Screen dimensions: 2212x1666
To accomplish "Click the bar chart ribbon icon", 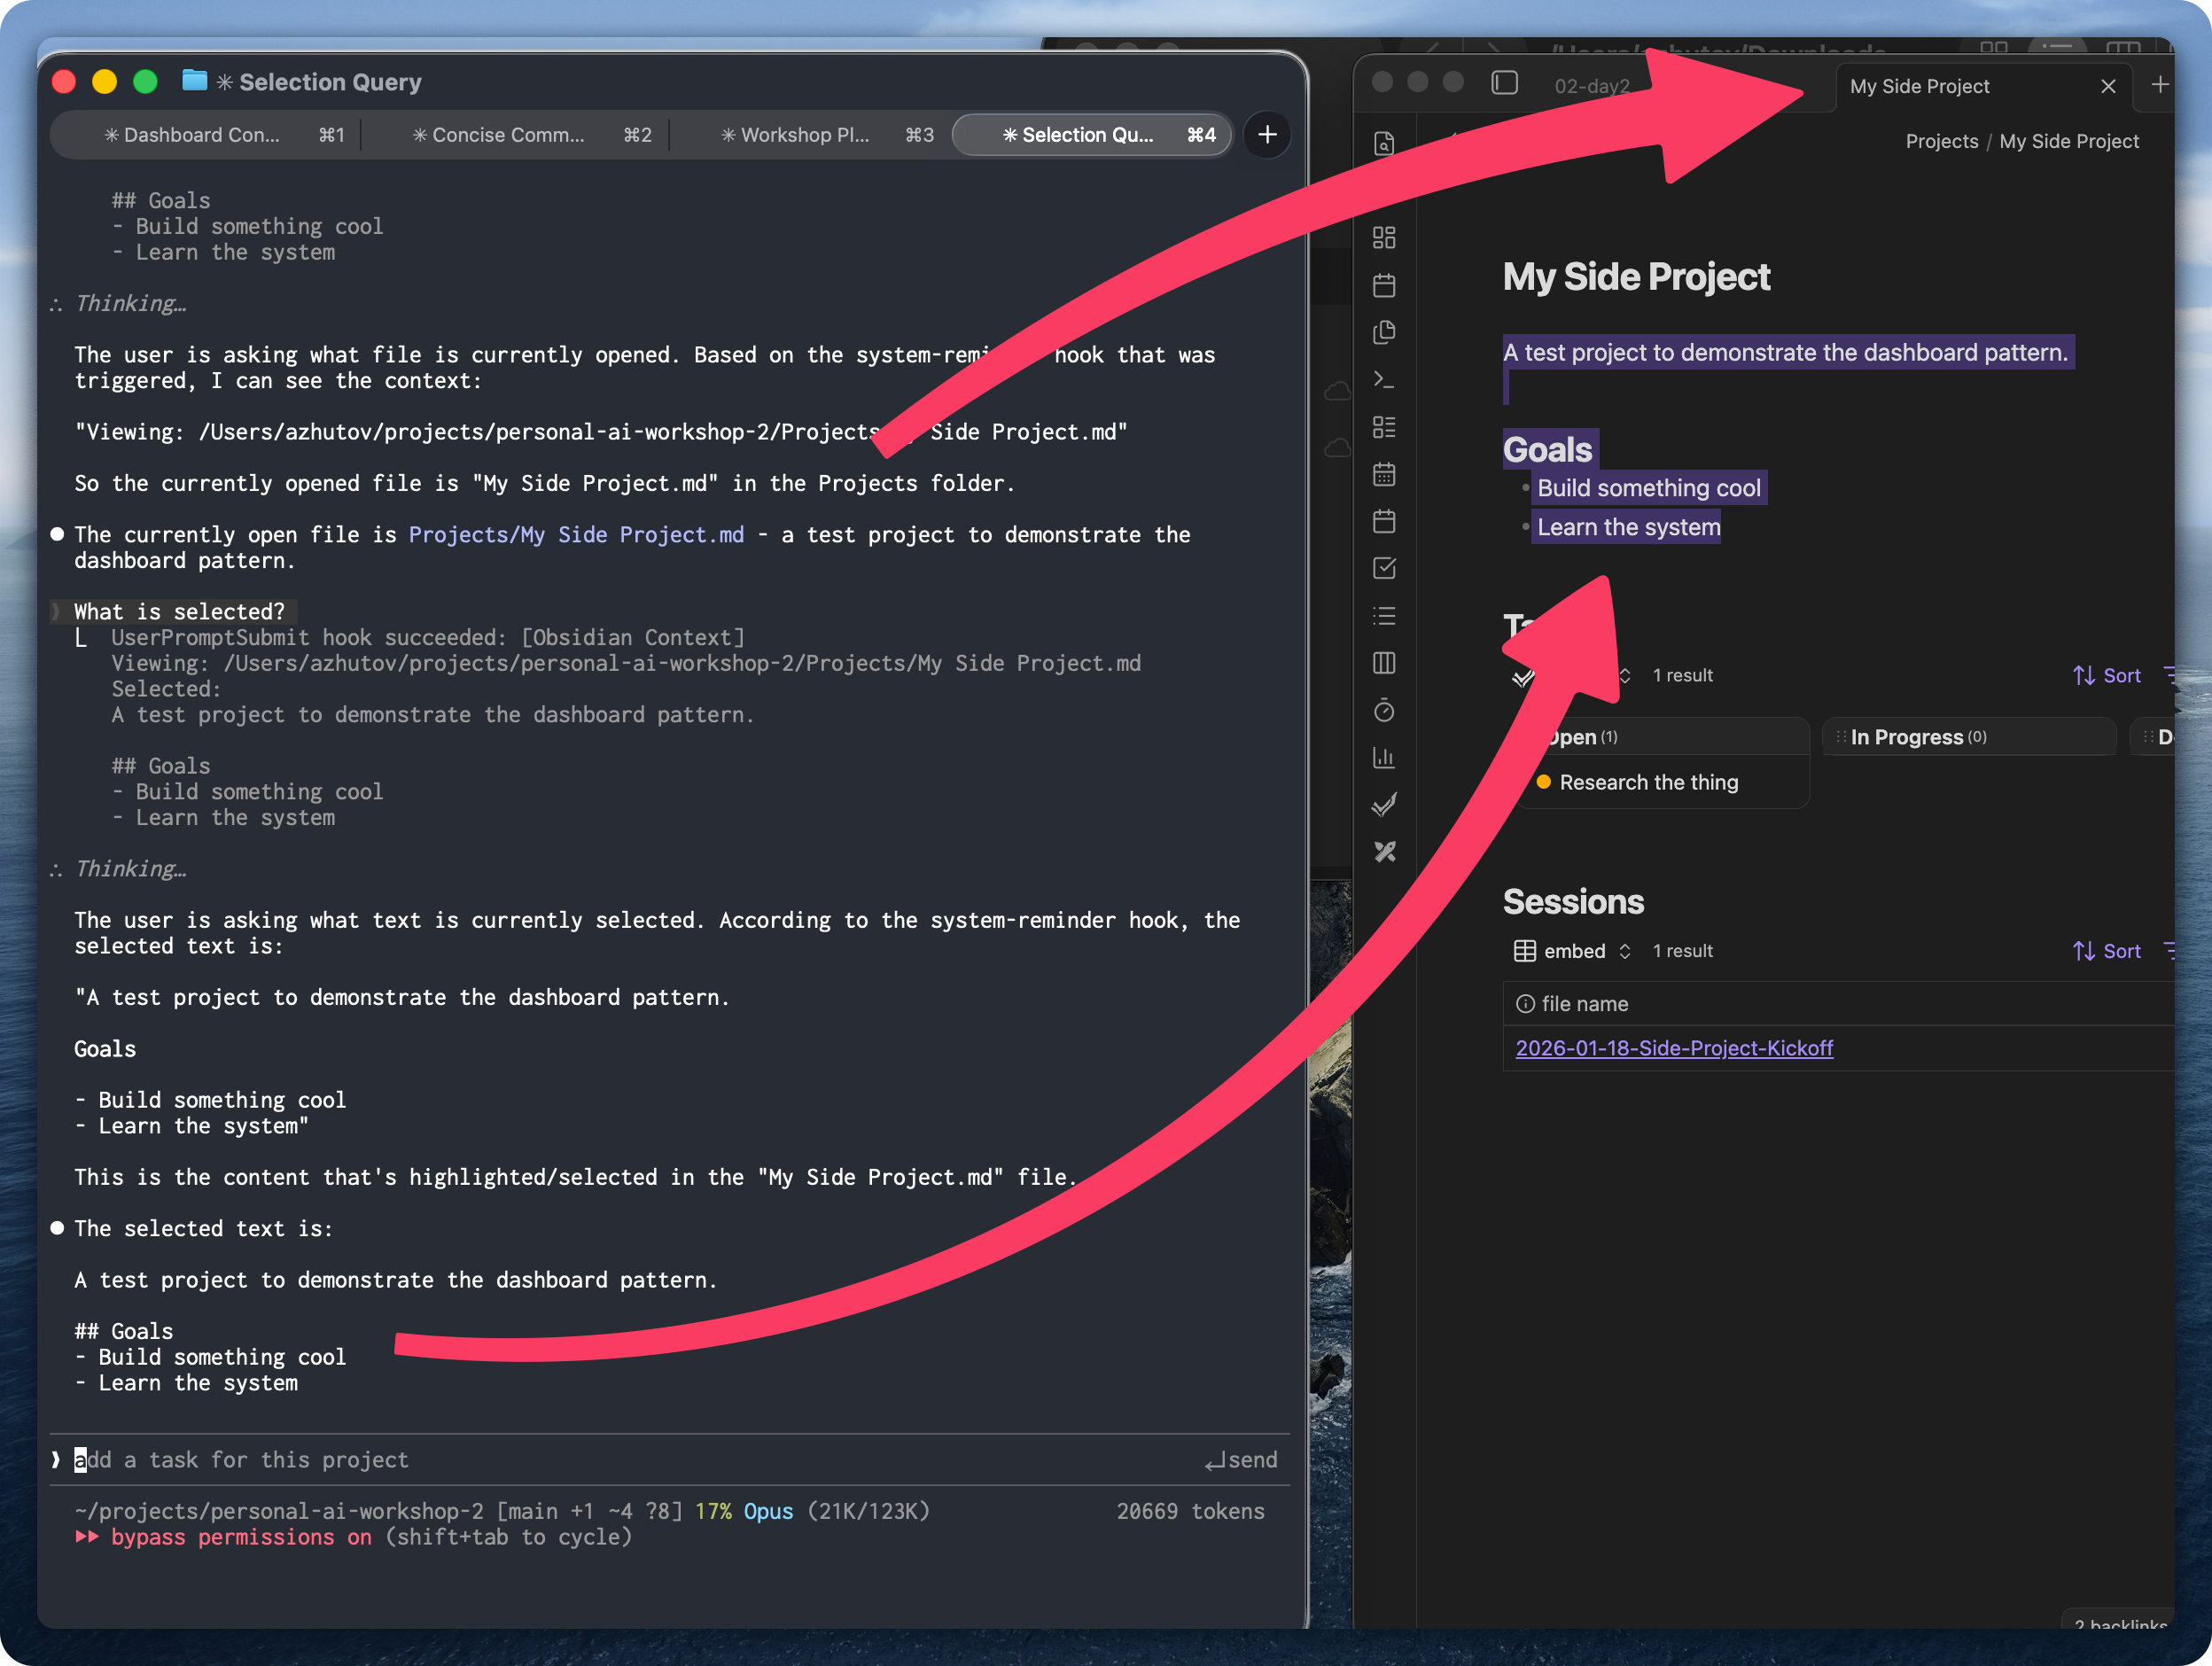I will [1384, 758].
